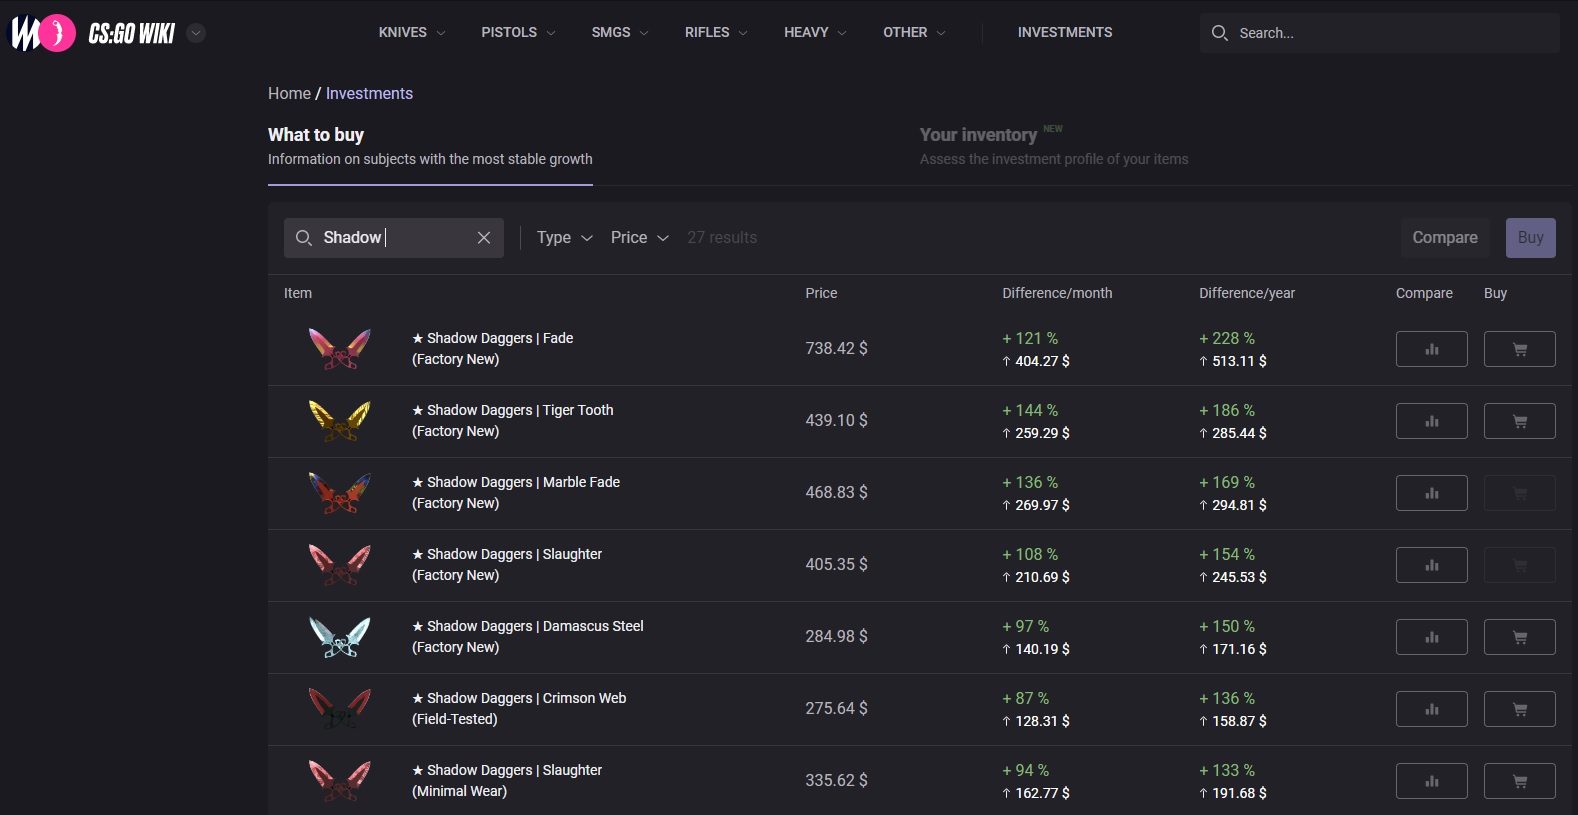This screenshot has width=1578, height=815.
Task: Click the Home breadcrumb link
Action: click(x=289, y=93)
